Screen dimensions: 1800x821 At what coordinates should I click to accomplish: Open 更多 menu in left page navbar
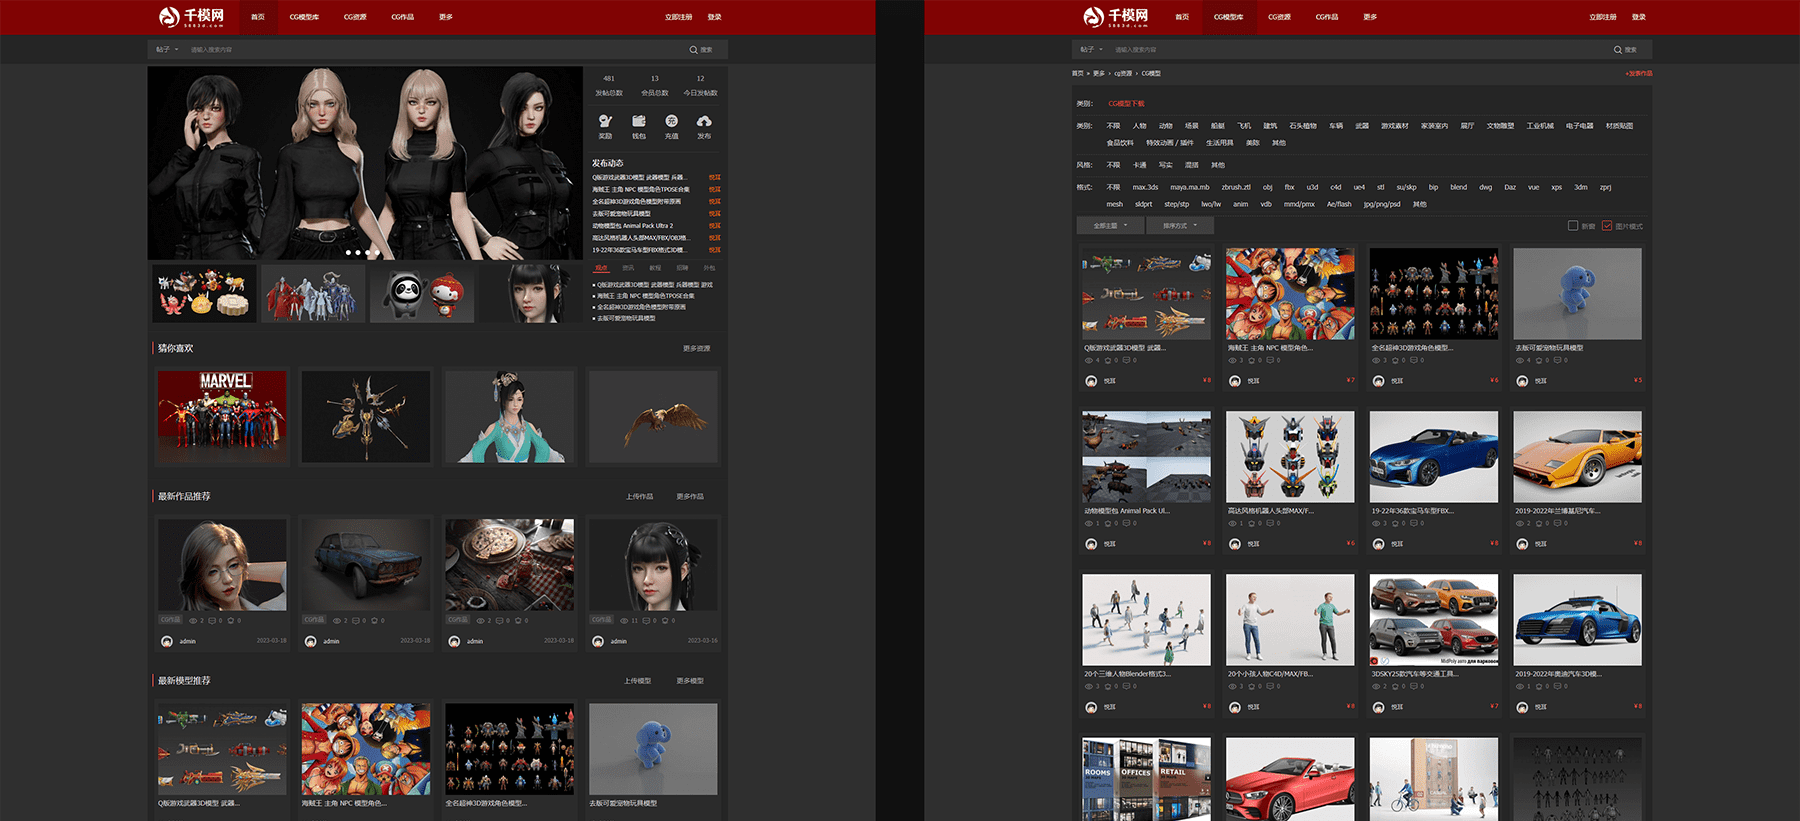(446, 17)
